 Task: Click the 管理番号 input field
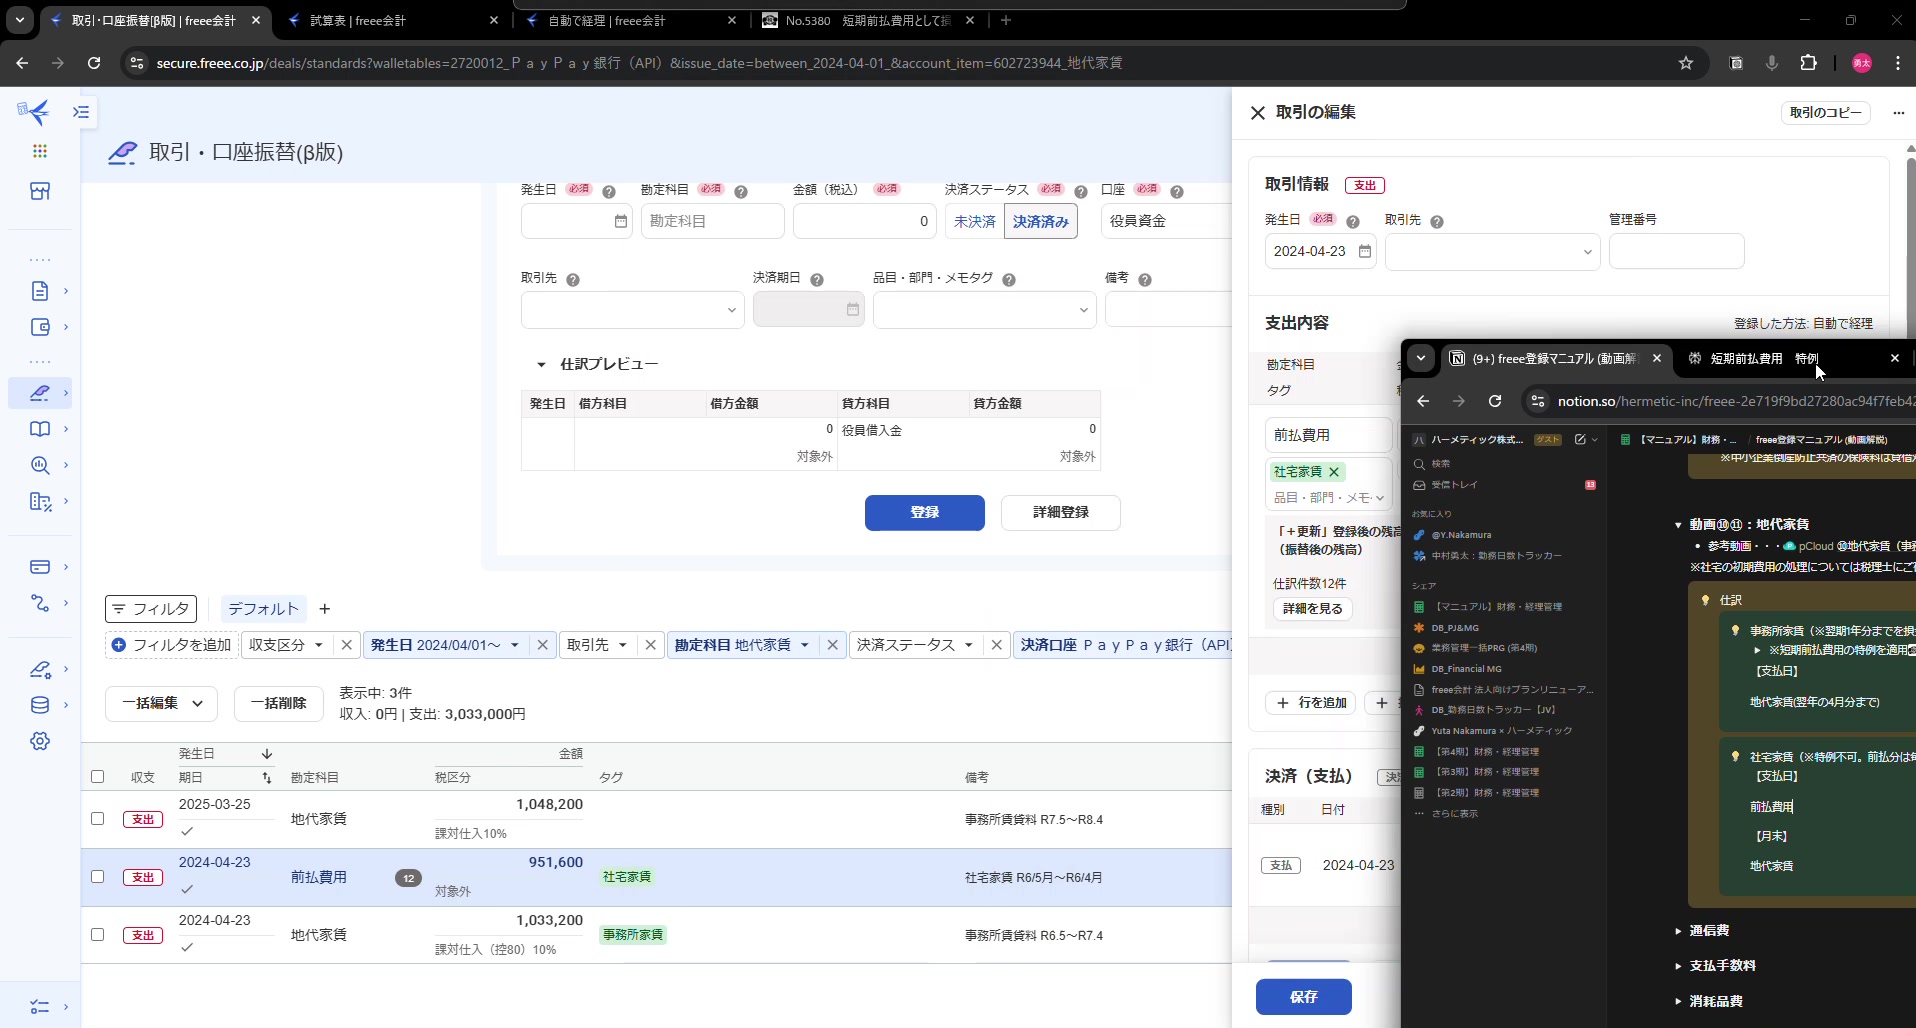1676,251
